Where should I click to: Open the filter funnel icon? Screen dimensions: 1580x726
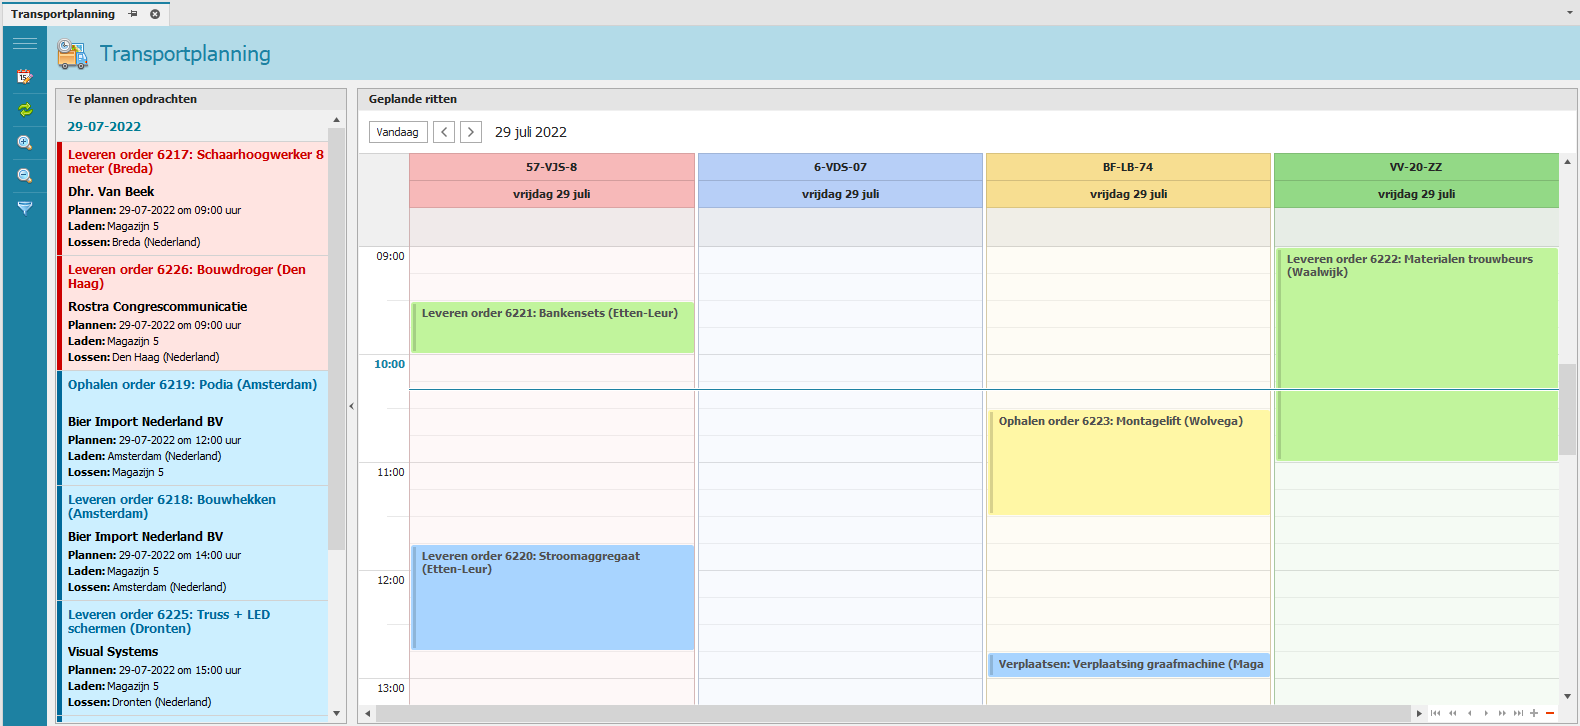[25, 208]
